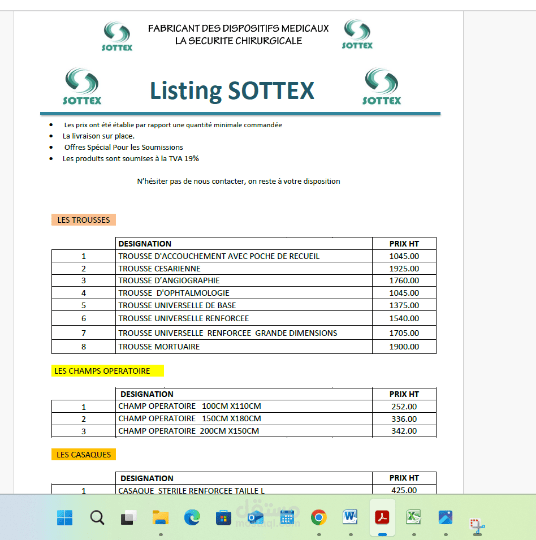Click the price 425.00 for the casaque
Viewport: 536px width, 540px height.
(x=404, y=490)
